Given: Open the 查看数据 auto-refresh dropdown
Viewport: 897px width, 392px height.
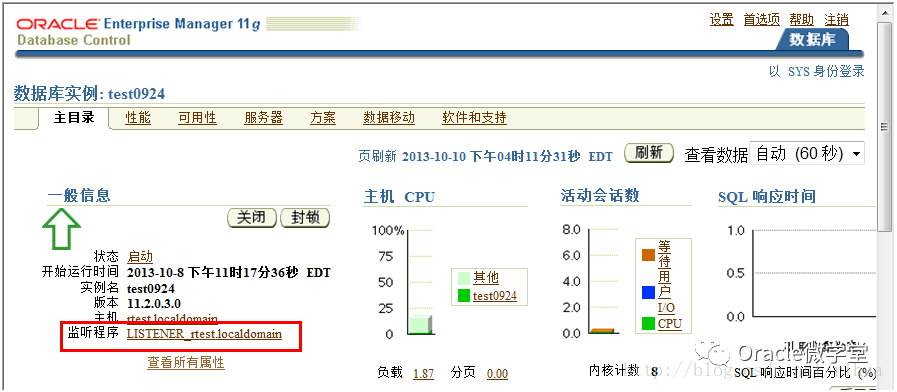Looking at the screenshot, I should 807,154.
